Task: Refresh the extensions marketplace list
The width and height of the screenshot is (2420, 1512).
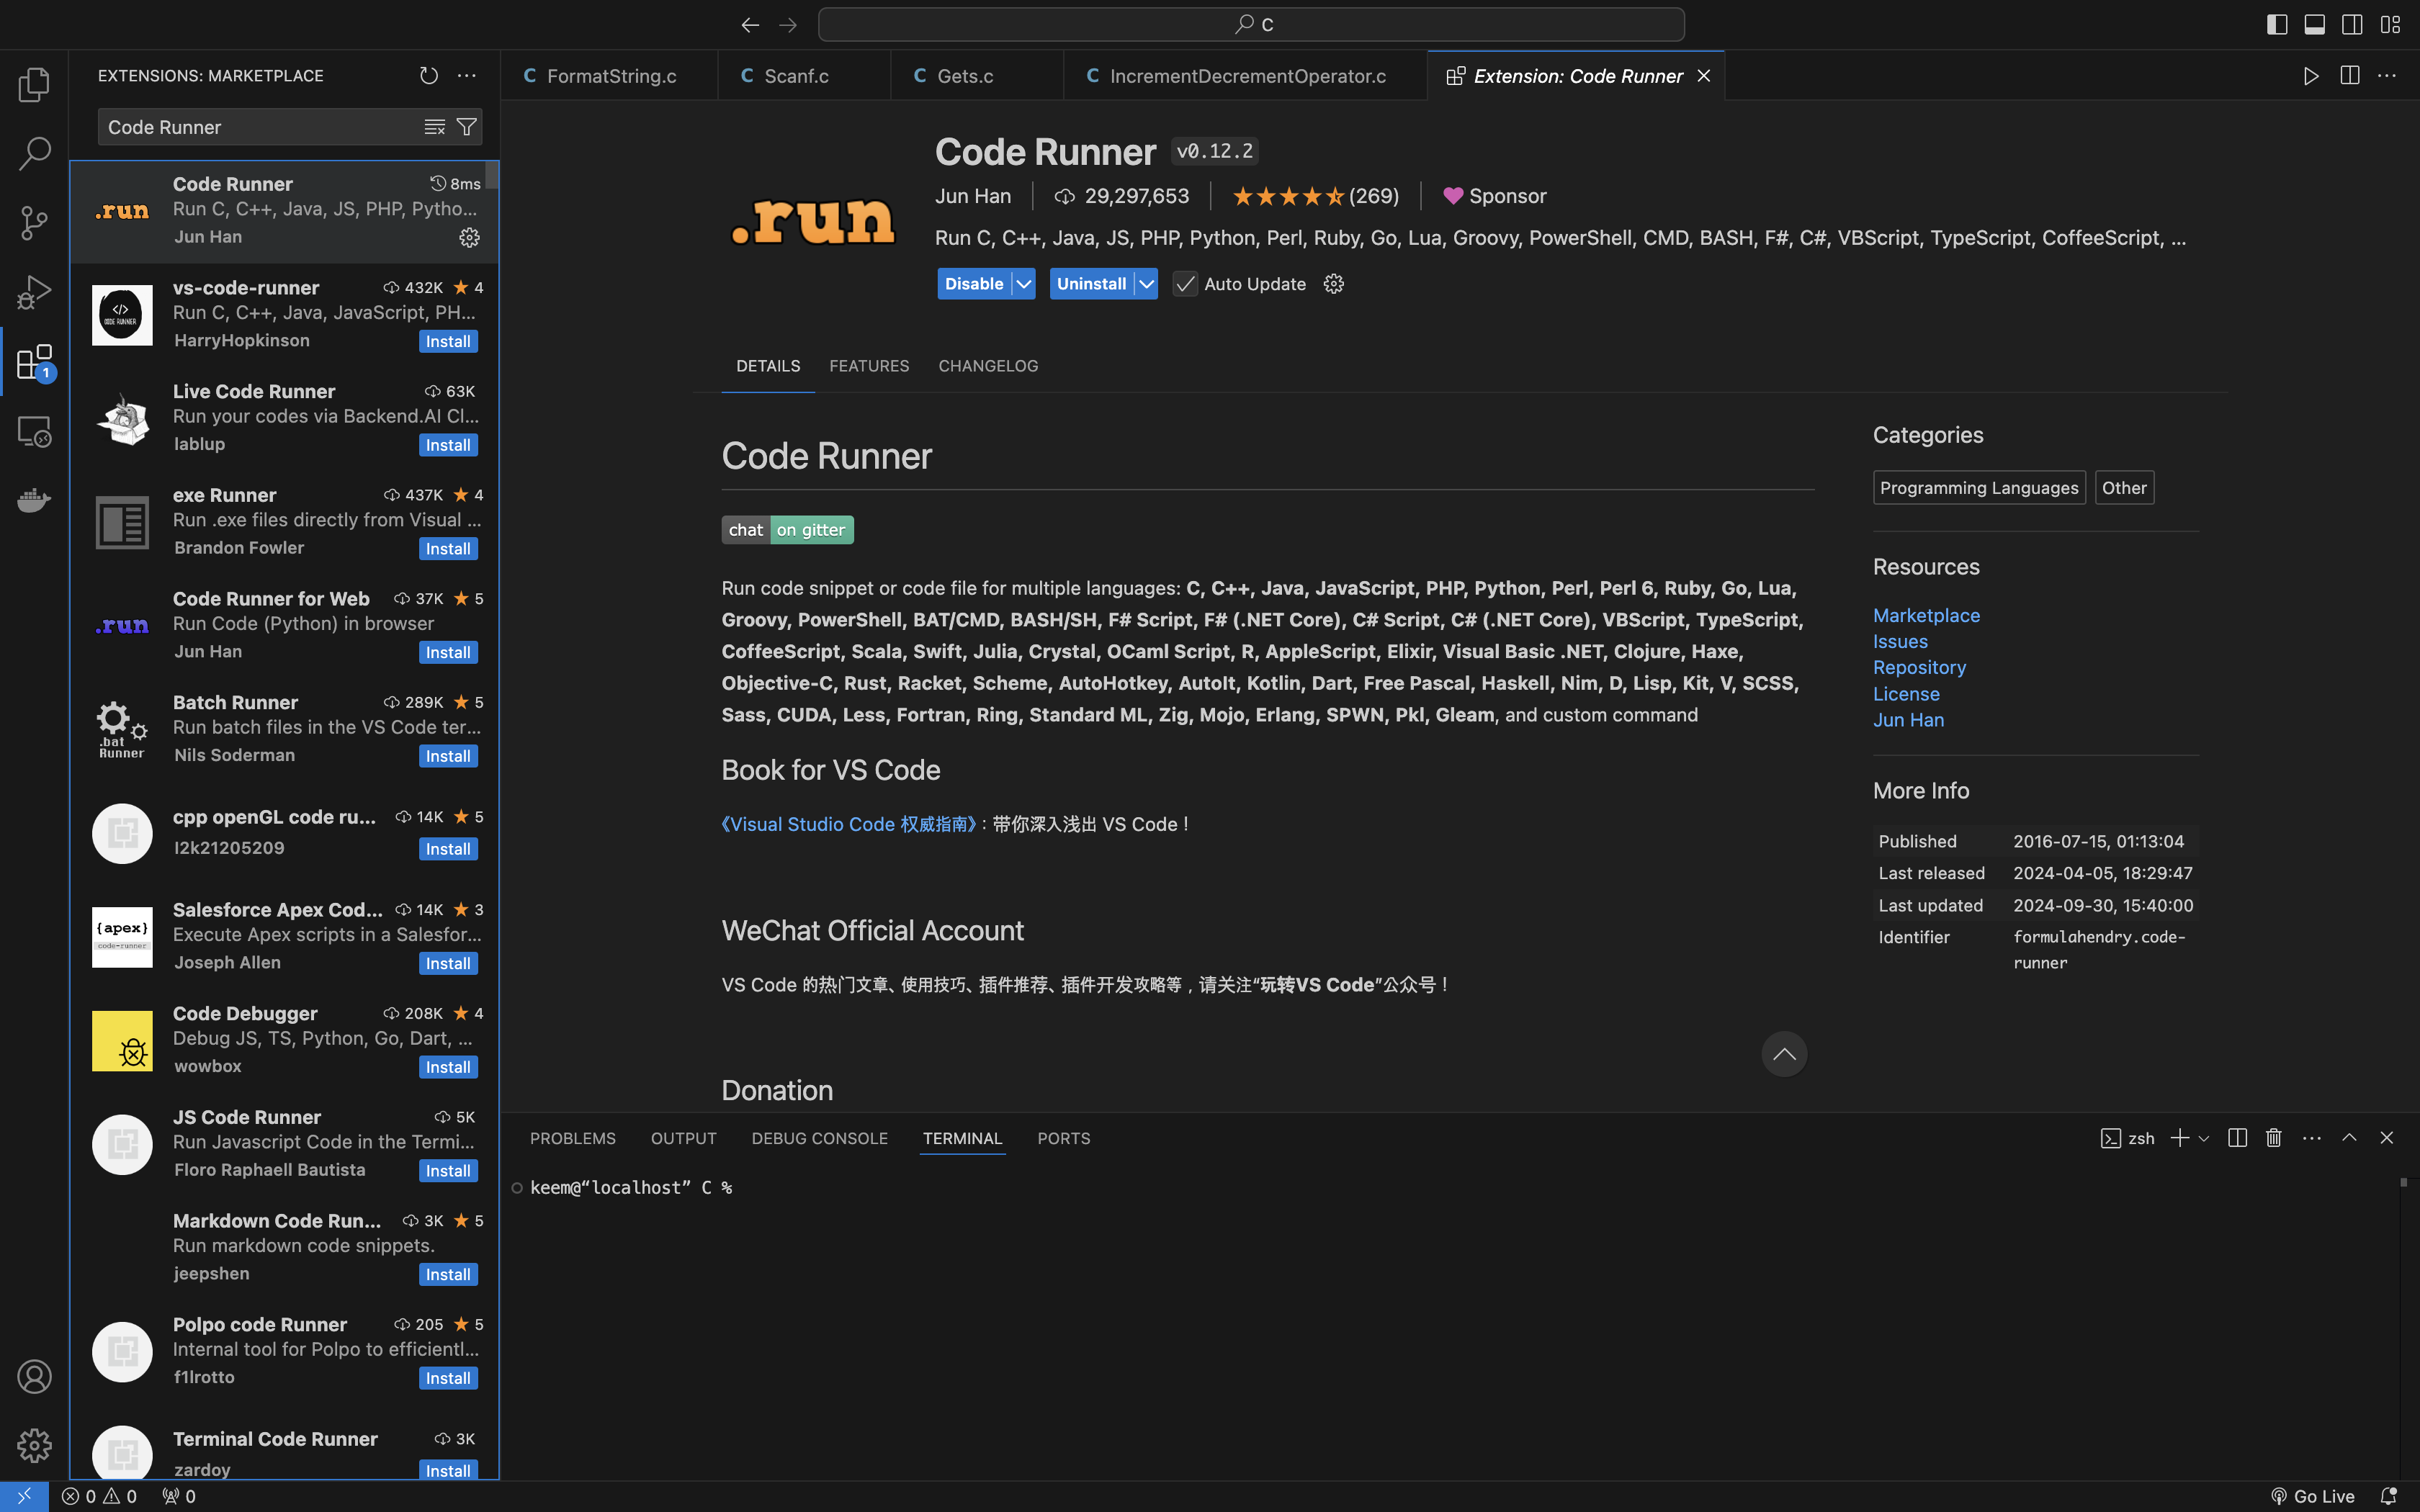Action: pyautogui.click(x=429, y=76)
